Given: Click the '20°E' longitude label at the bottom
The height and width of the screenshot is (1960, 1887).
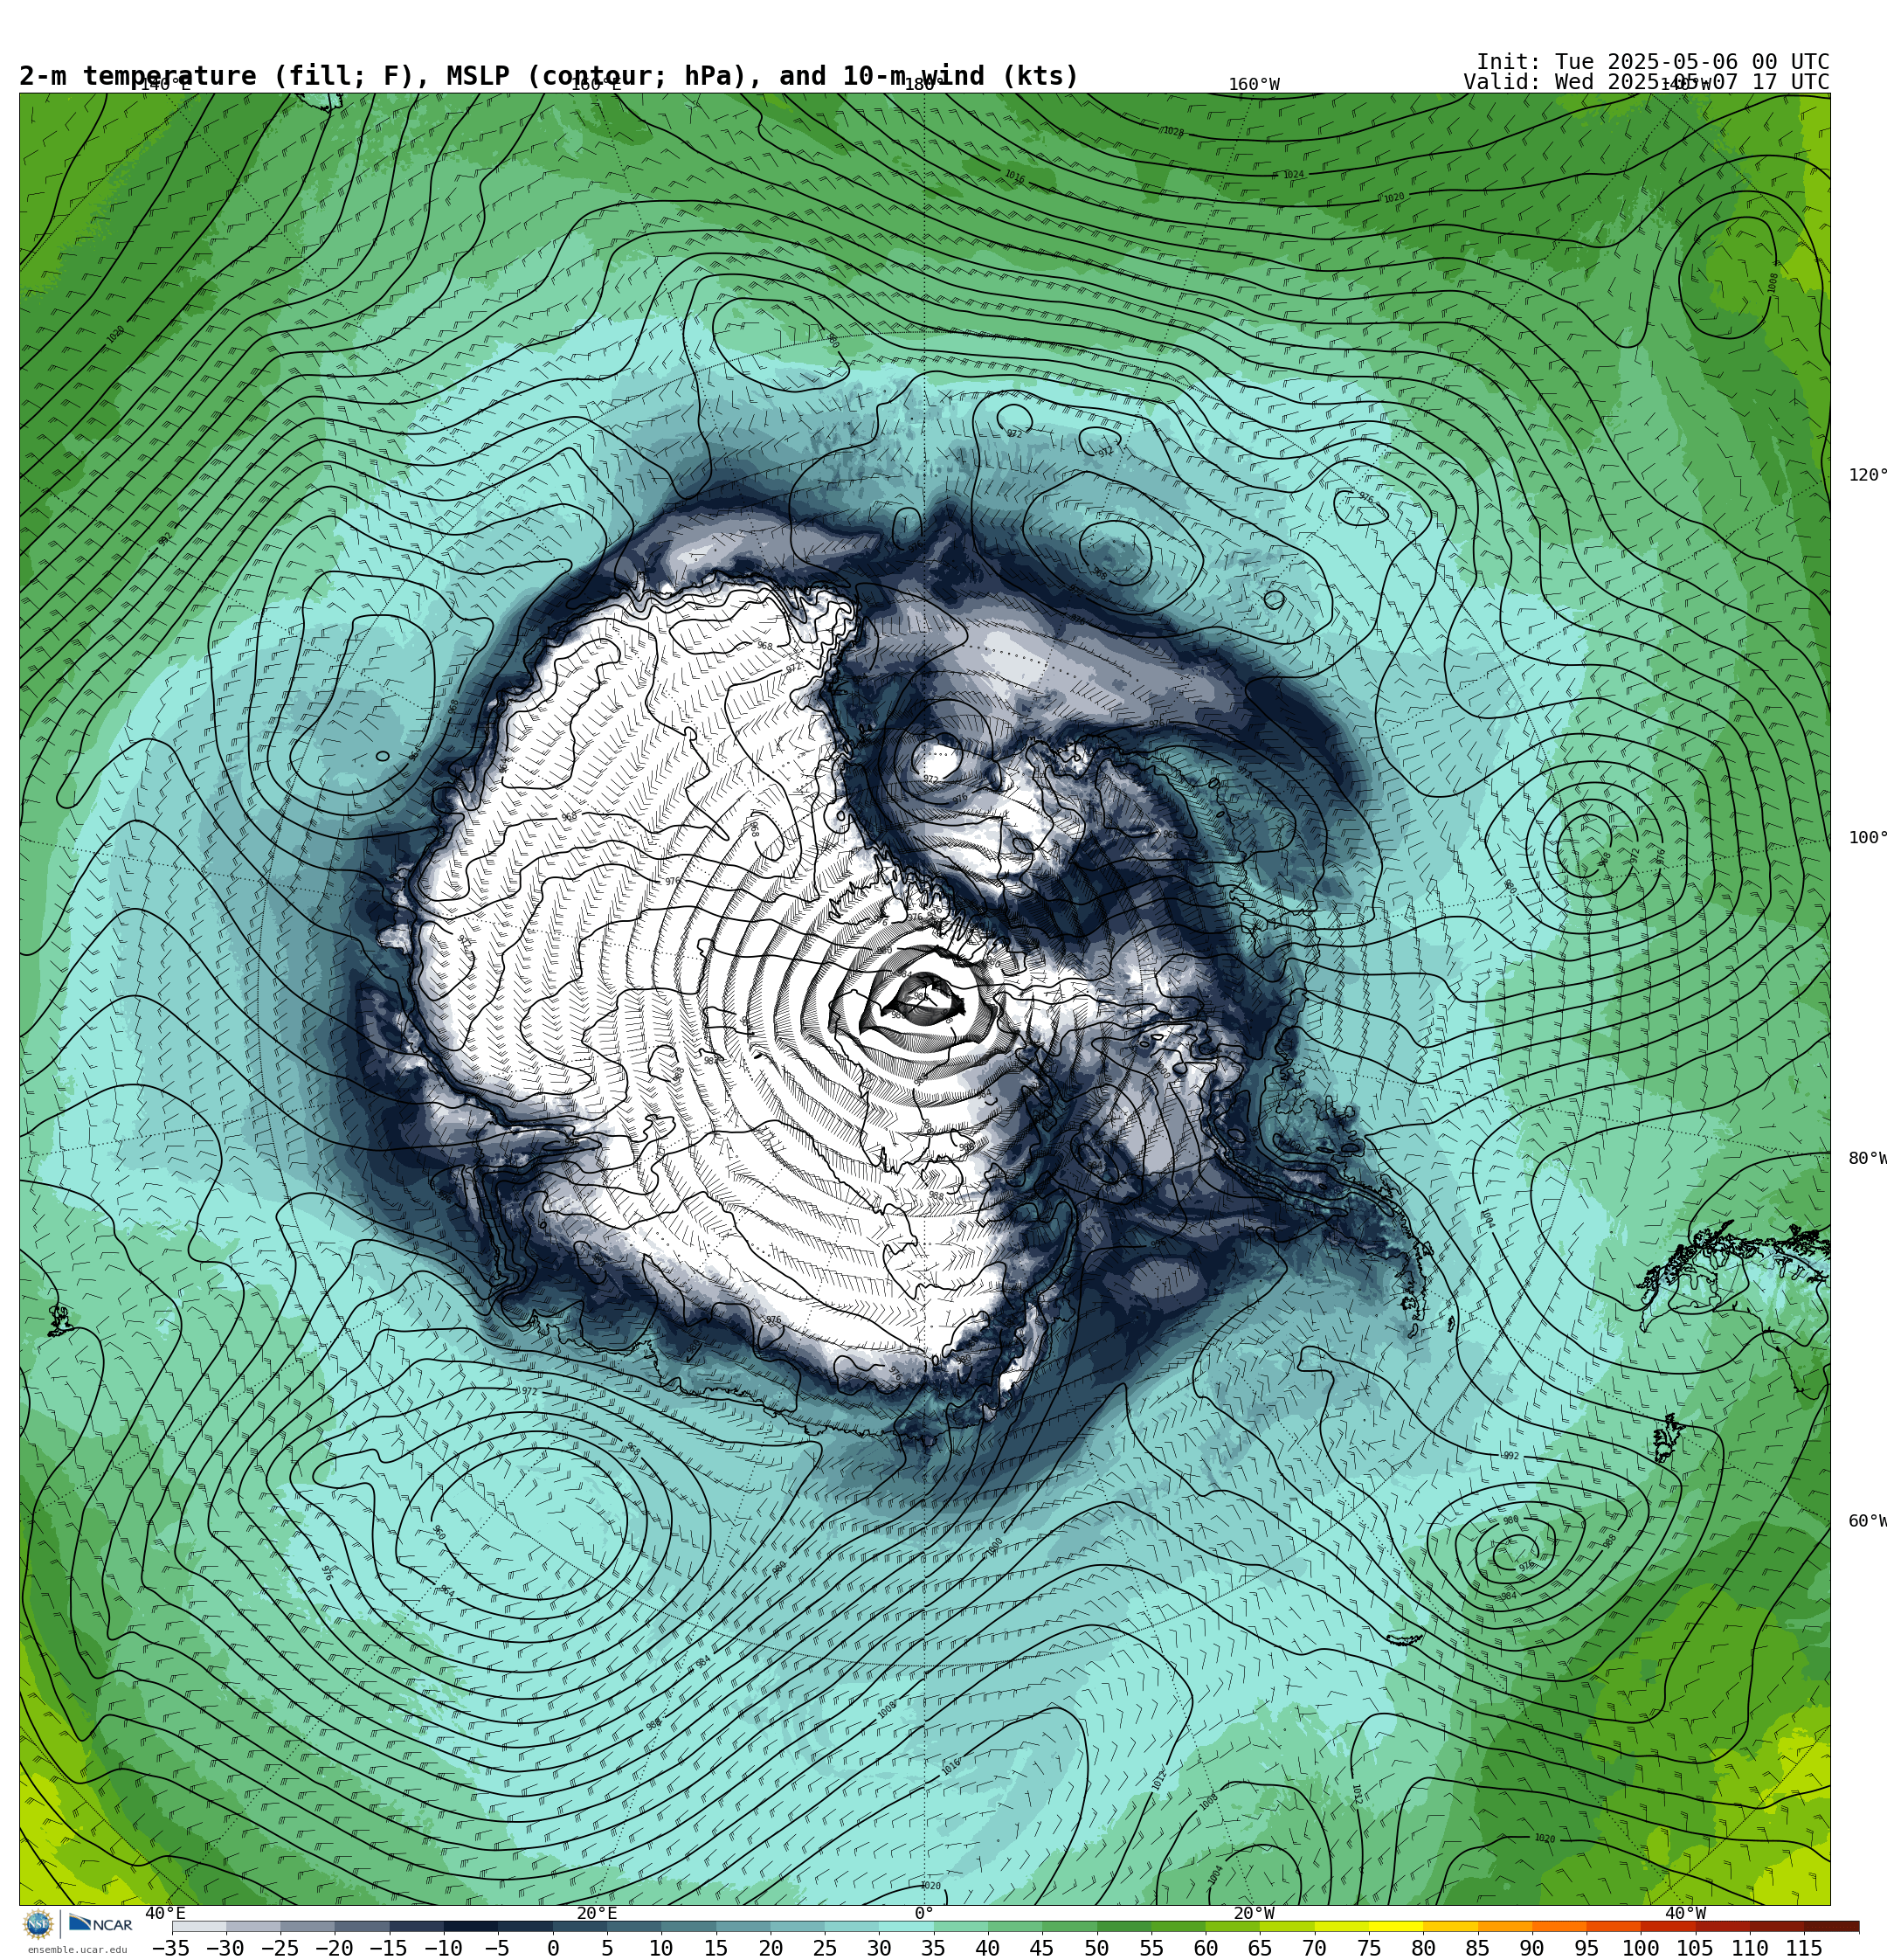Looking at the screenshot, I should coord(597,1913).
